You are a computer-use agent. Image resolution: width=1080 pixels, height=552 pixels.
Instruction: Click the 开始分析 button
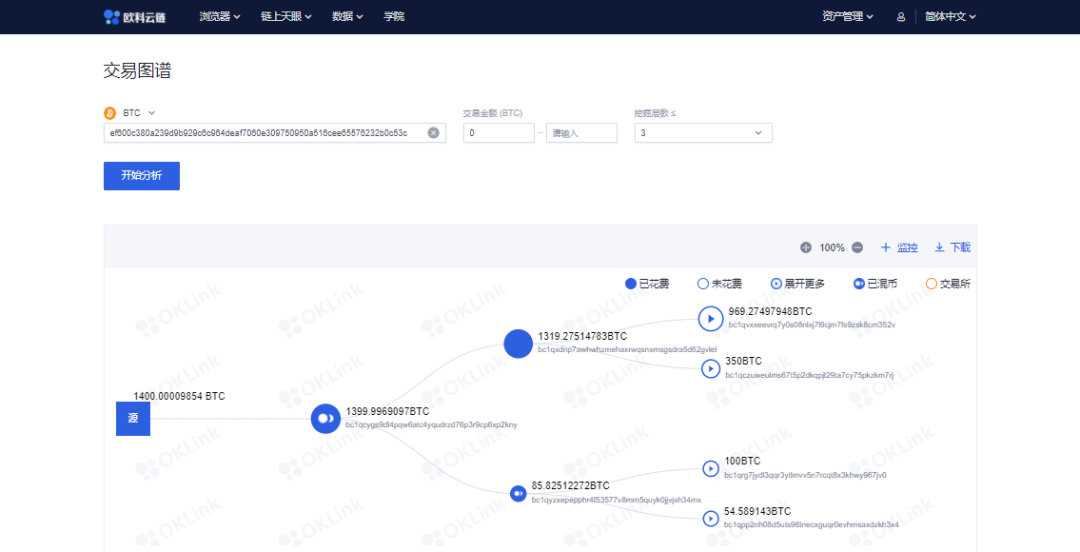[x=142, y=176]
